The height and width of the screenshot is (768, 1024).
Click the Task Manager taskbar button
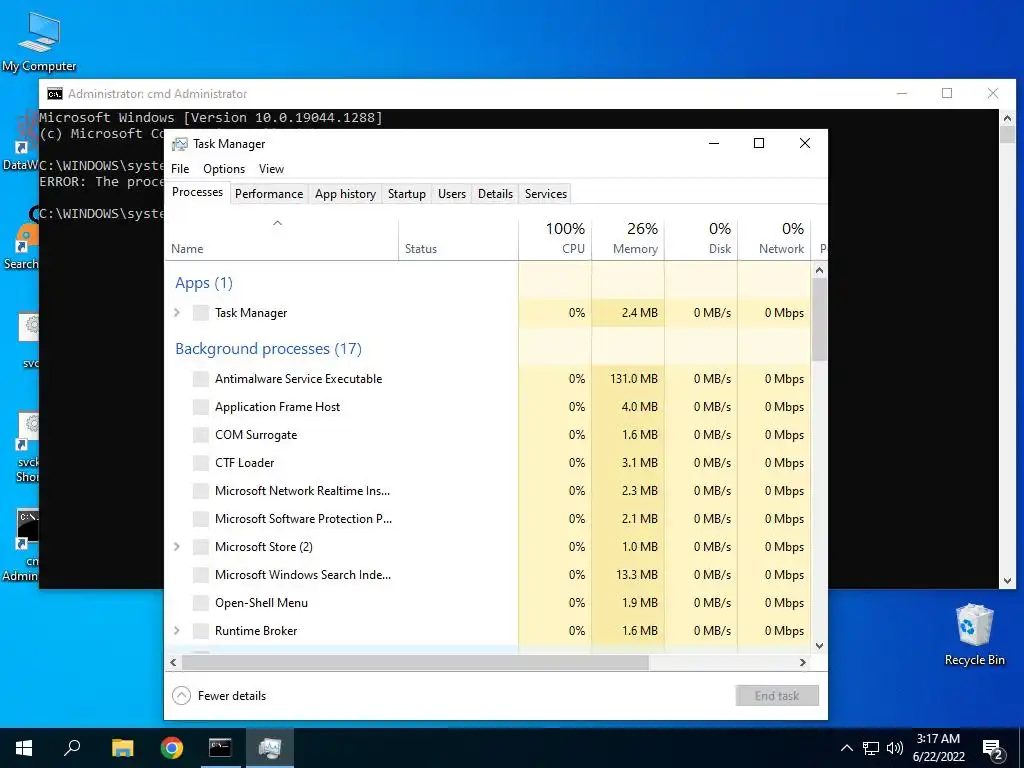(270, 748)
